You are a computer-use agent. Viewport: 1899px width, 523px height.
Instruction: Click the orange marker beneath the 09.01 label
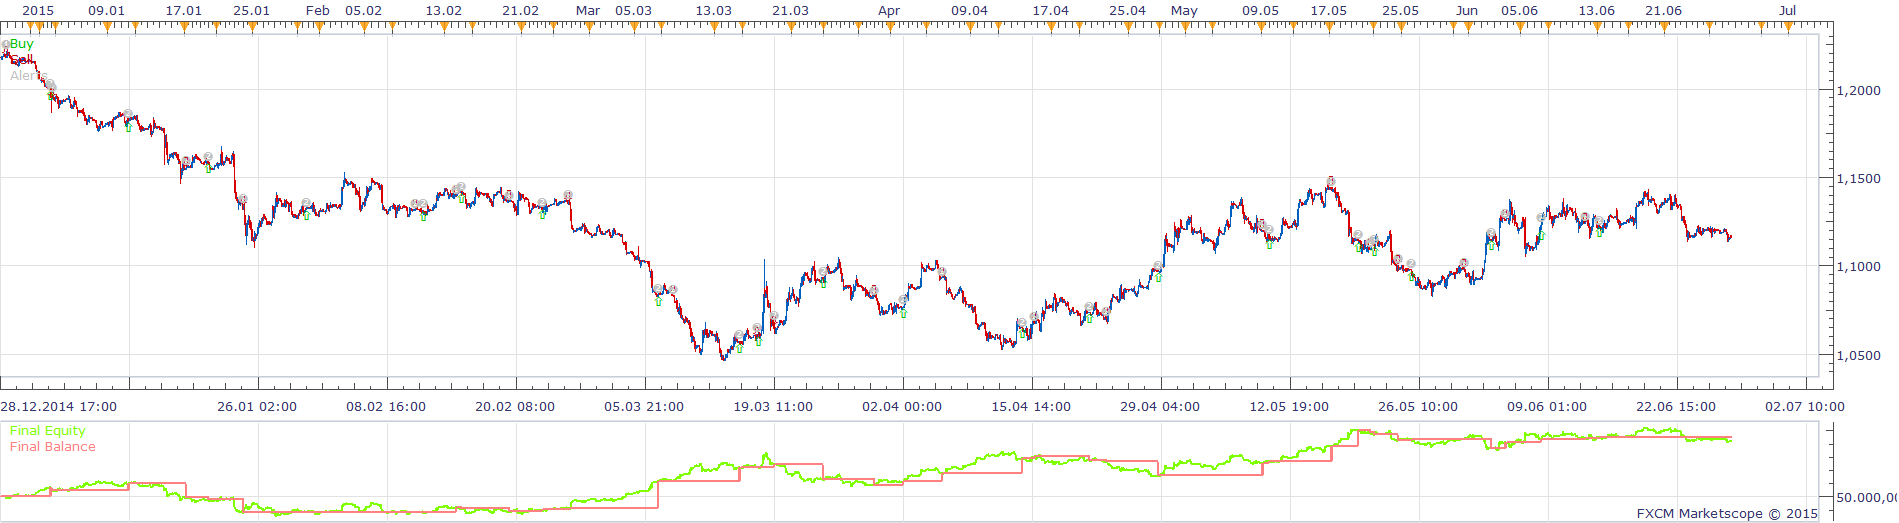point(108,28)
